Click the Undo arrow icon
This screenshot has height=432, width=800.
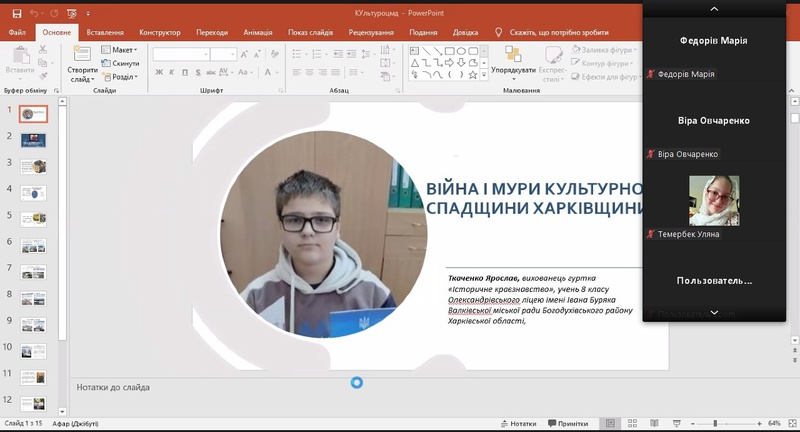pyautogui.click(x=34, y=13)
